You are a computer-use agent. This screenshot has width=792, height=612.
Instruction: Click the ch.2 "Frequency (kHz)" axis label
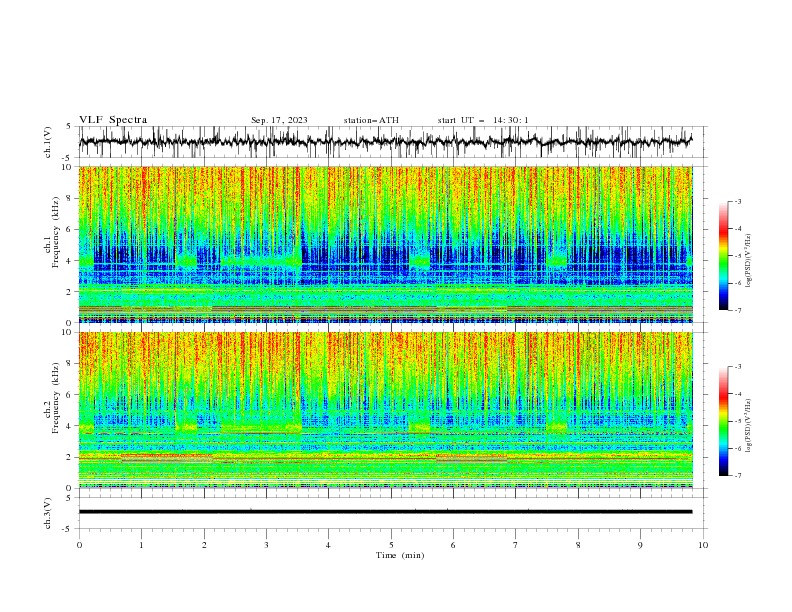click(56, 397)
